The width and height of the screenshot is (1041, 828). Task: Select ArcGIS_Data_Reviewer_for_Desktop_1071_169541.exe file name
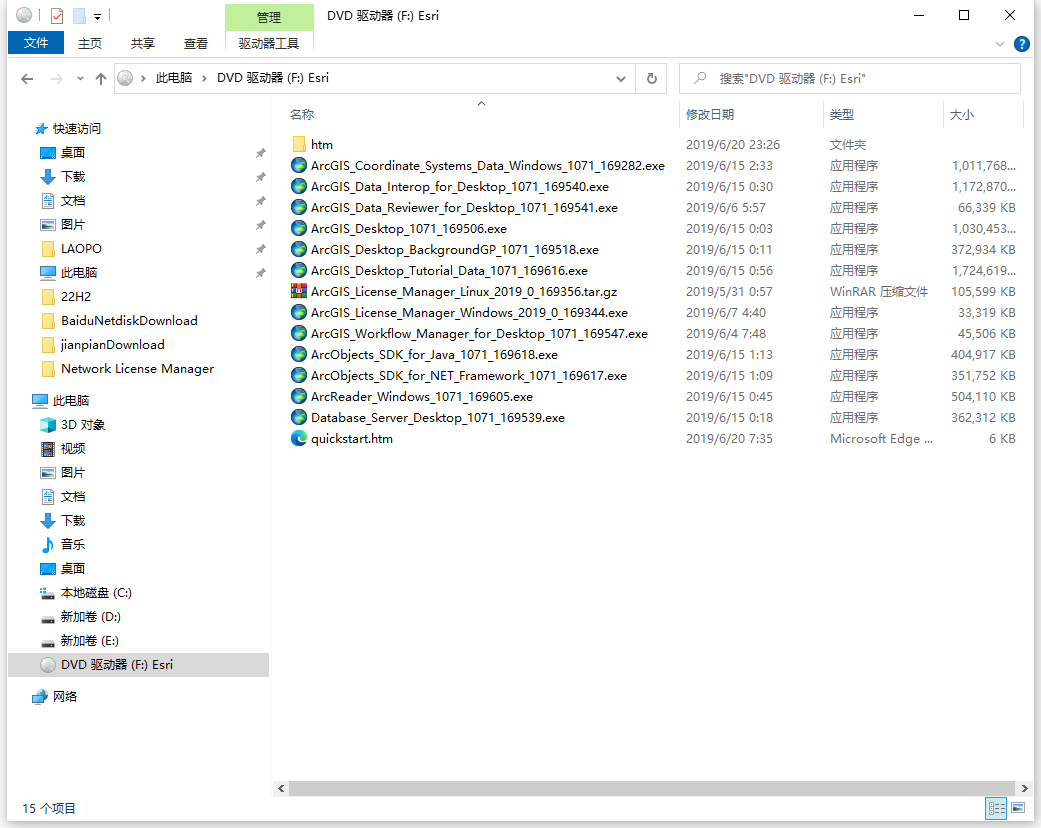coord(464,208)
